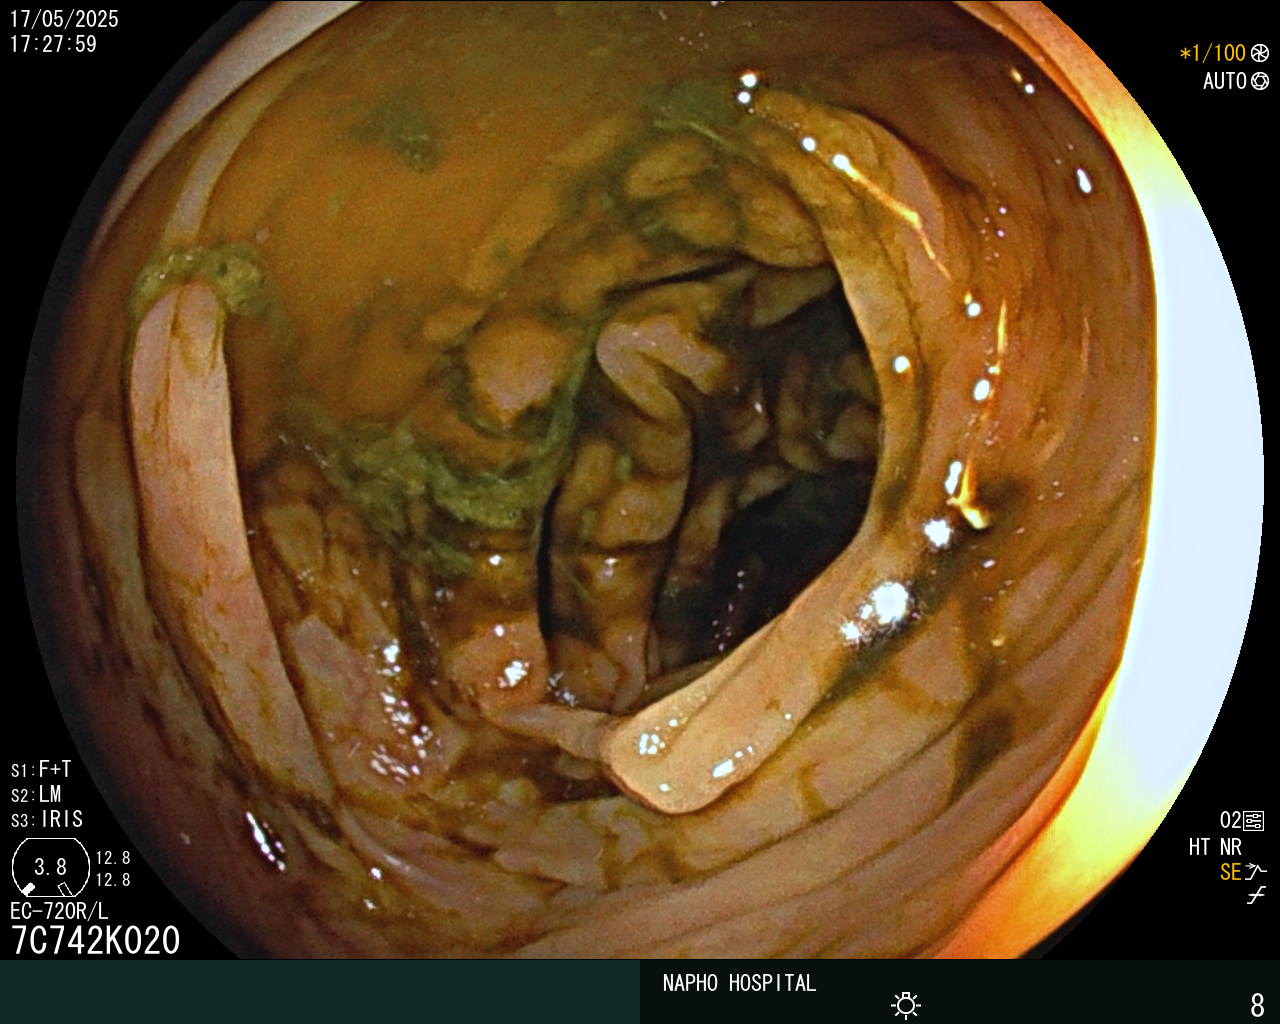Click the shutter speed fan icon beside 1/100
1280x1024 pixels.
tap(1260, 53)
